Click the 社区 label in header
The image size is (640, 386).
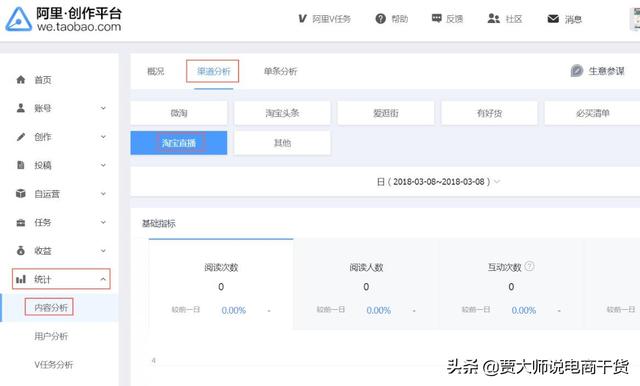click(514, 19)
